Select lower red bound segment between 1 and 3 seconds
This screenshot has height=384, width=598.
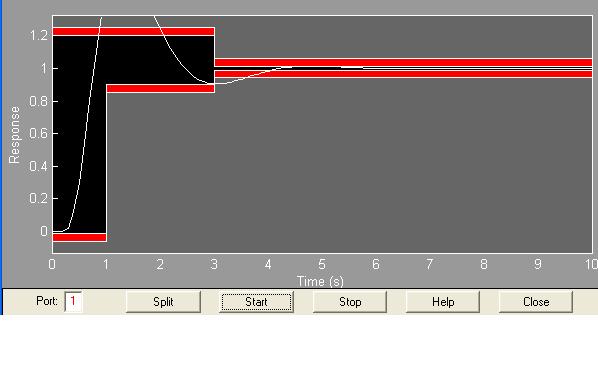160,88
